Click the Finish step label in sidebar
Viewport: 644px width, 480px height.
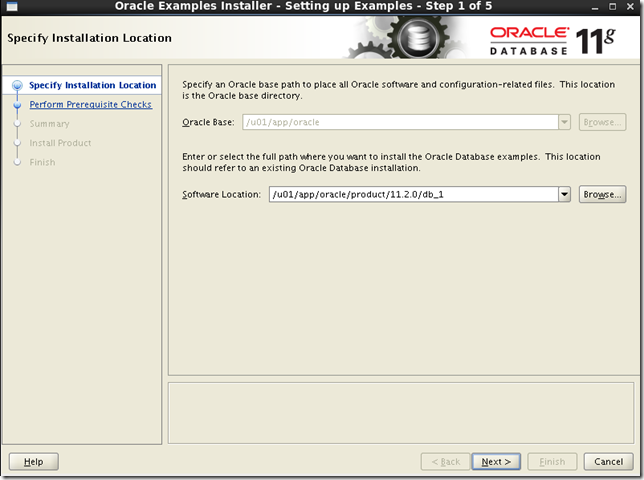pyautogui.click(x=42, y=162)
